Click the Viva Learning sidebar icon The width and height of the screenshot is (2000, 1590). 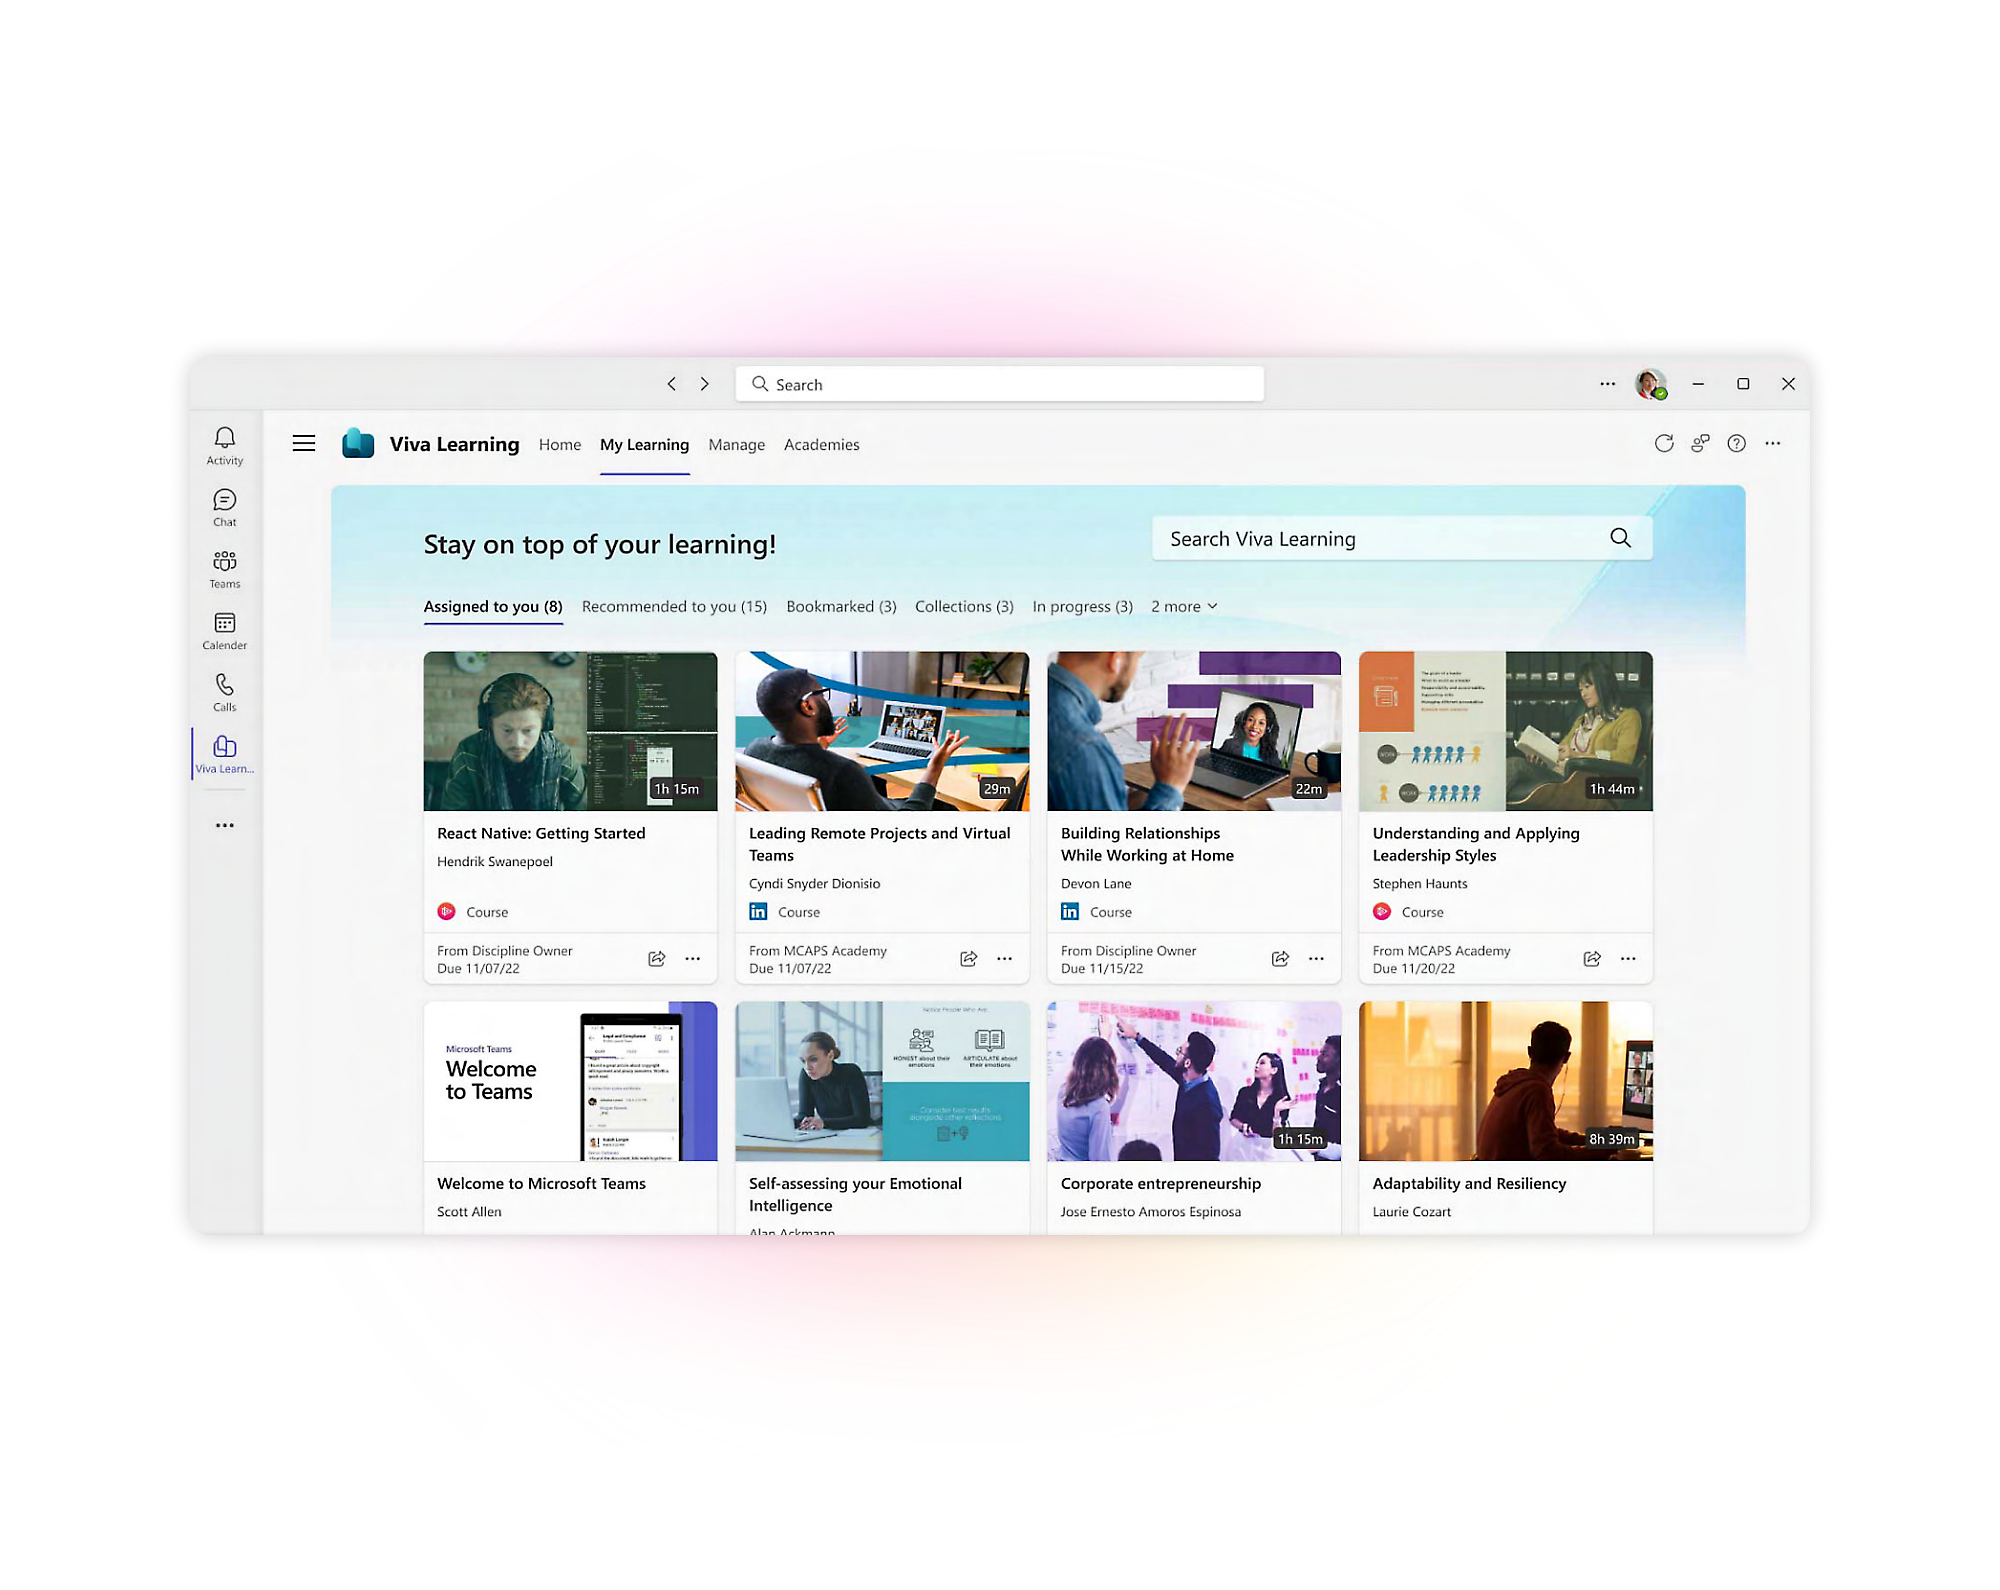[x=226, y=755]
